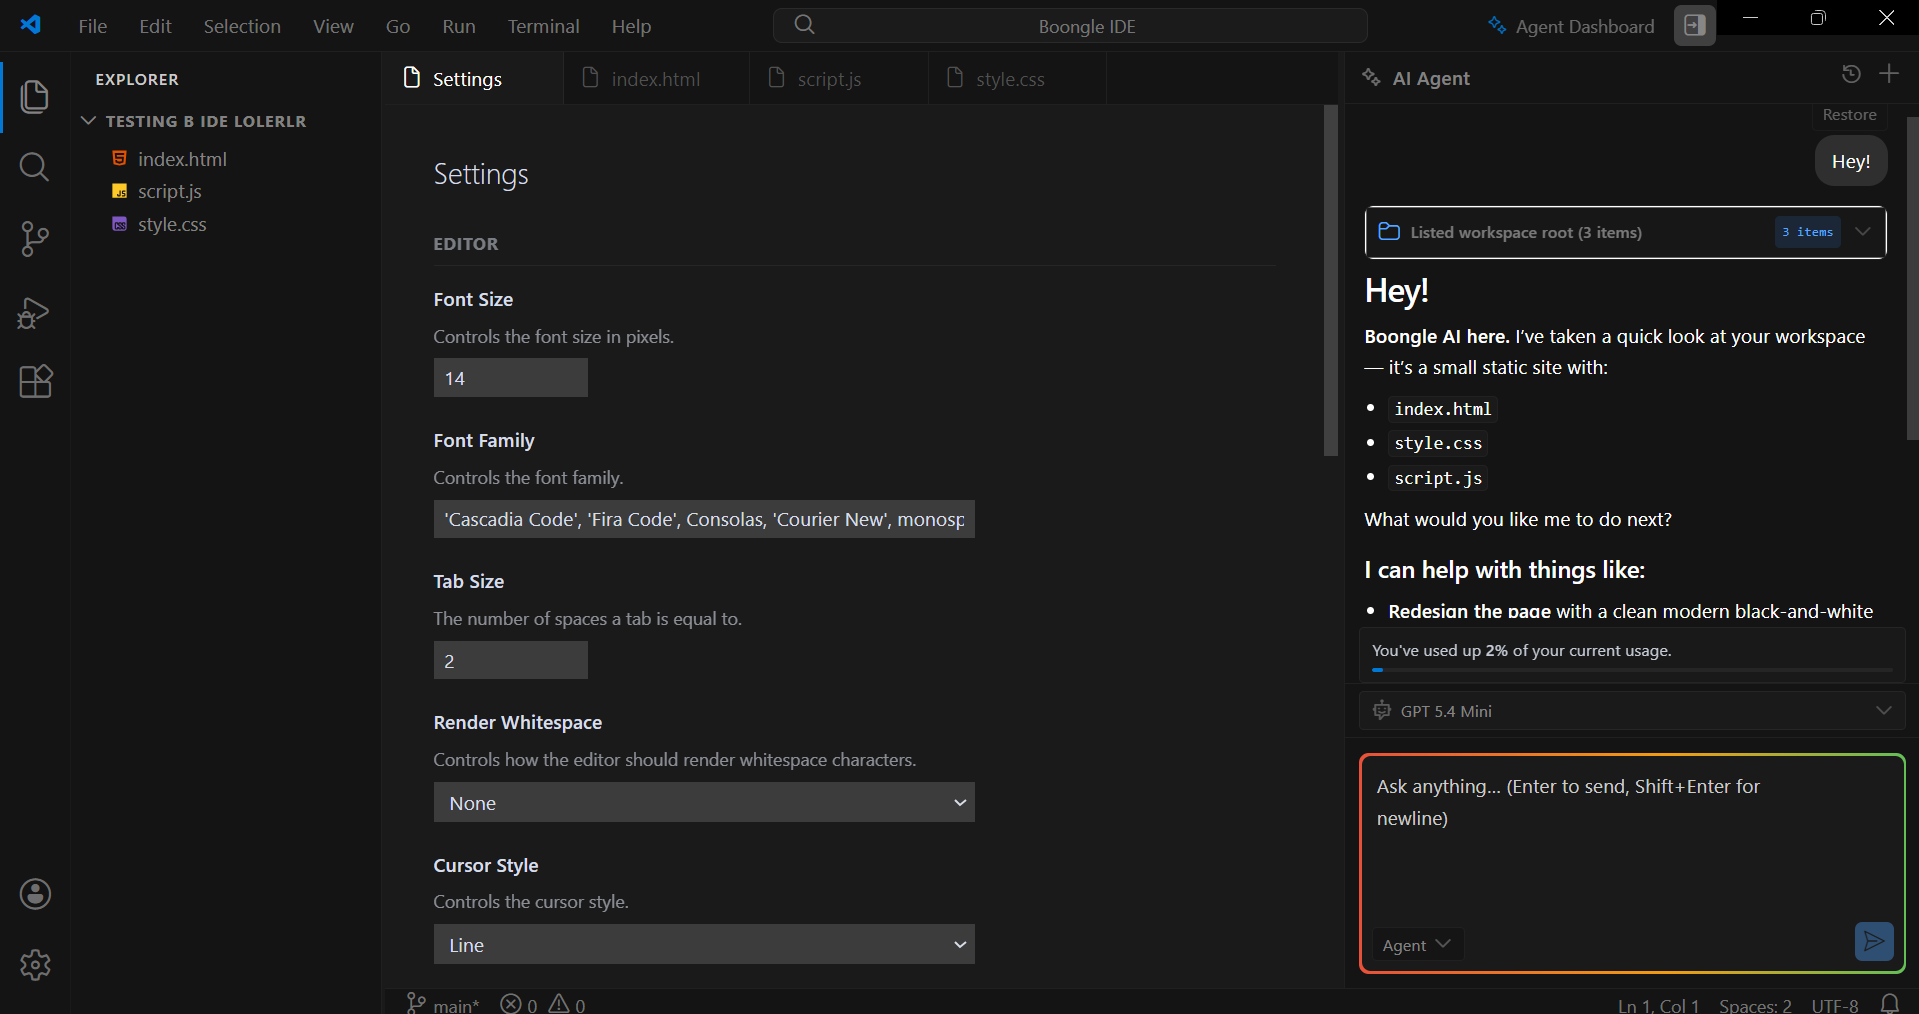Click the AI Agent sparkle icon in panel header

pyautogui.click(x=1372, y=78)
